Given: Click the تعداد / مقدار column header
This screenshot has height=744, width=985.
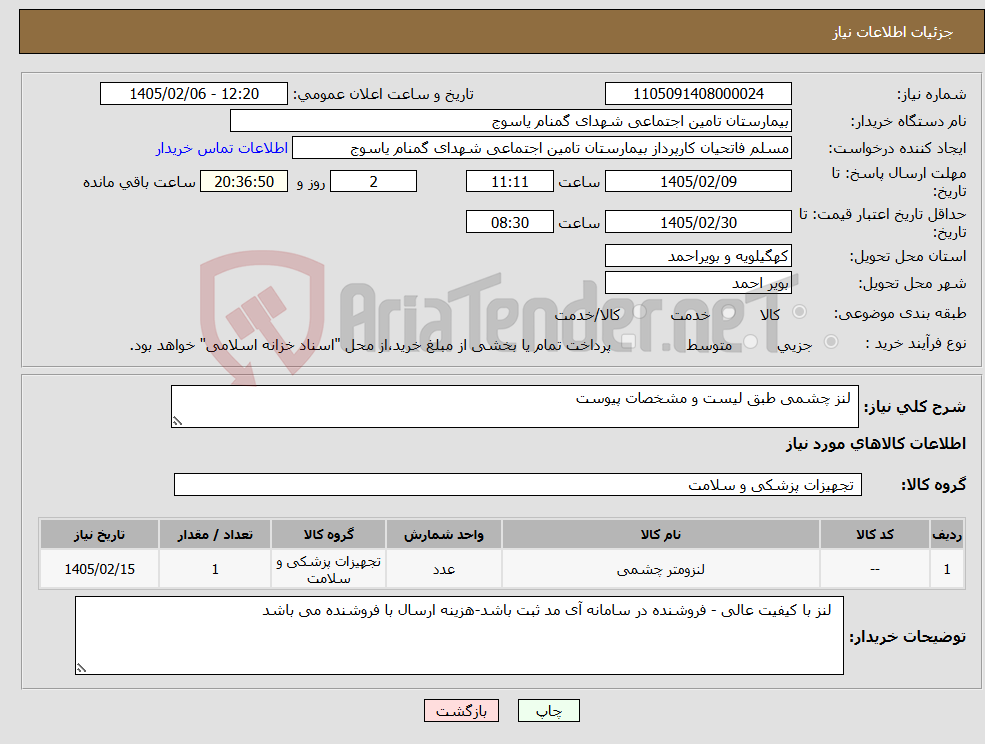Looking at the screenshot, I should click(x=215, y=534).
